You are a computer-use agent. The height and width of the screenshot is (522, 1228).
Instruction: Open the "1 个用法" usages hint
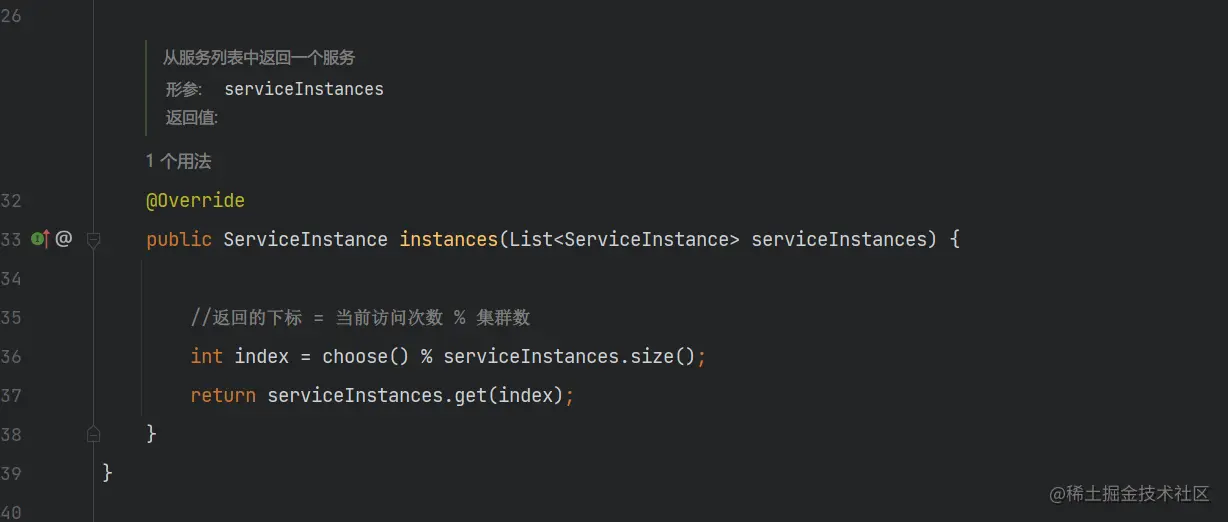pos(178,161)
